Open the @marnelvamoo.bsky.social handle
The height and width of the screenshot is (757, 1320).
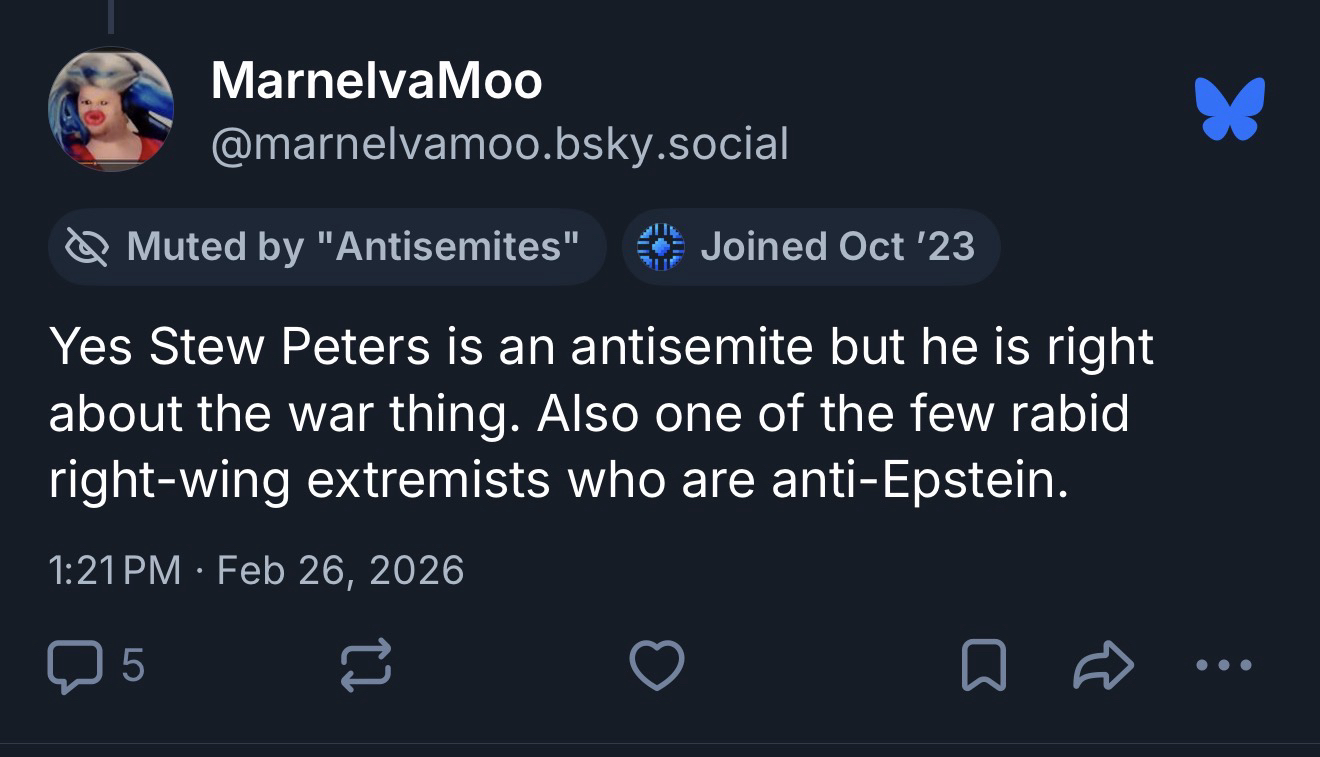coord(499,144)
